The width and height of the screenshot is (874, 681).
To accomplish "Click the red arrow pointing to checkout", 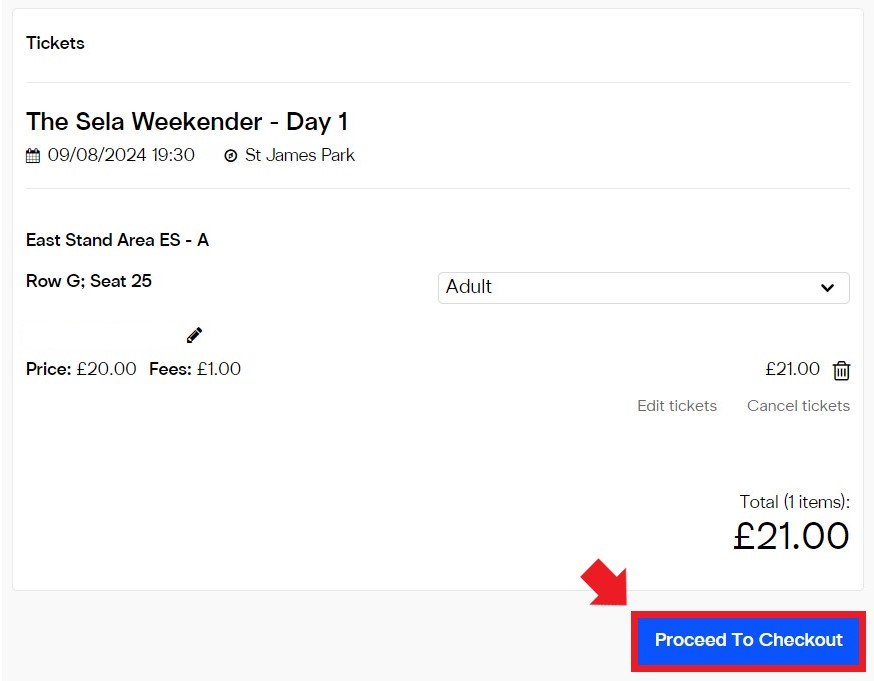I will [605, 583].
